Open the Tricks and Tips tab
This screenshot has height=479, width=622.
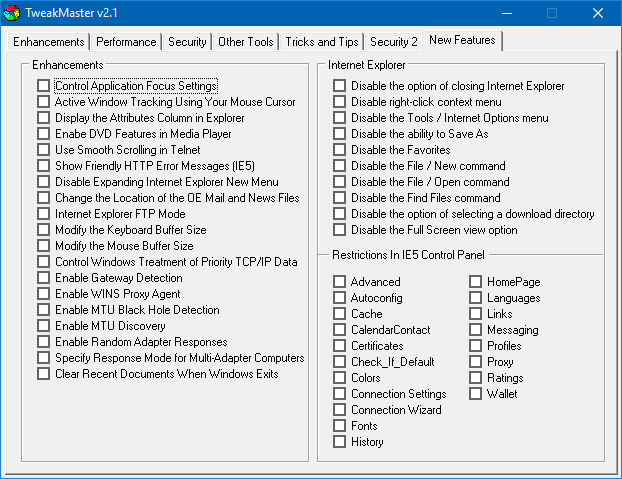pyautogui.click(x=321, y=42)
